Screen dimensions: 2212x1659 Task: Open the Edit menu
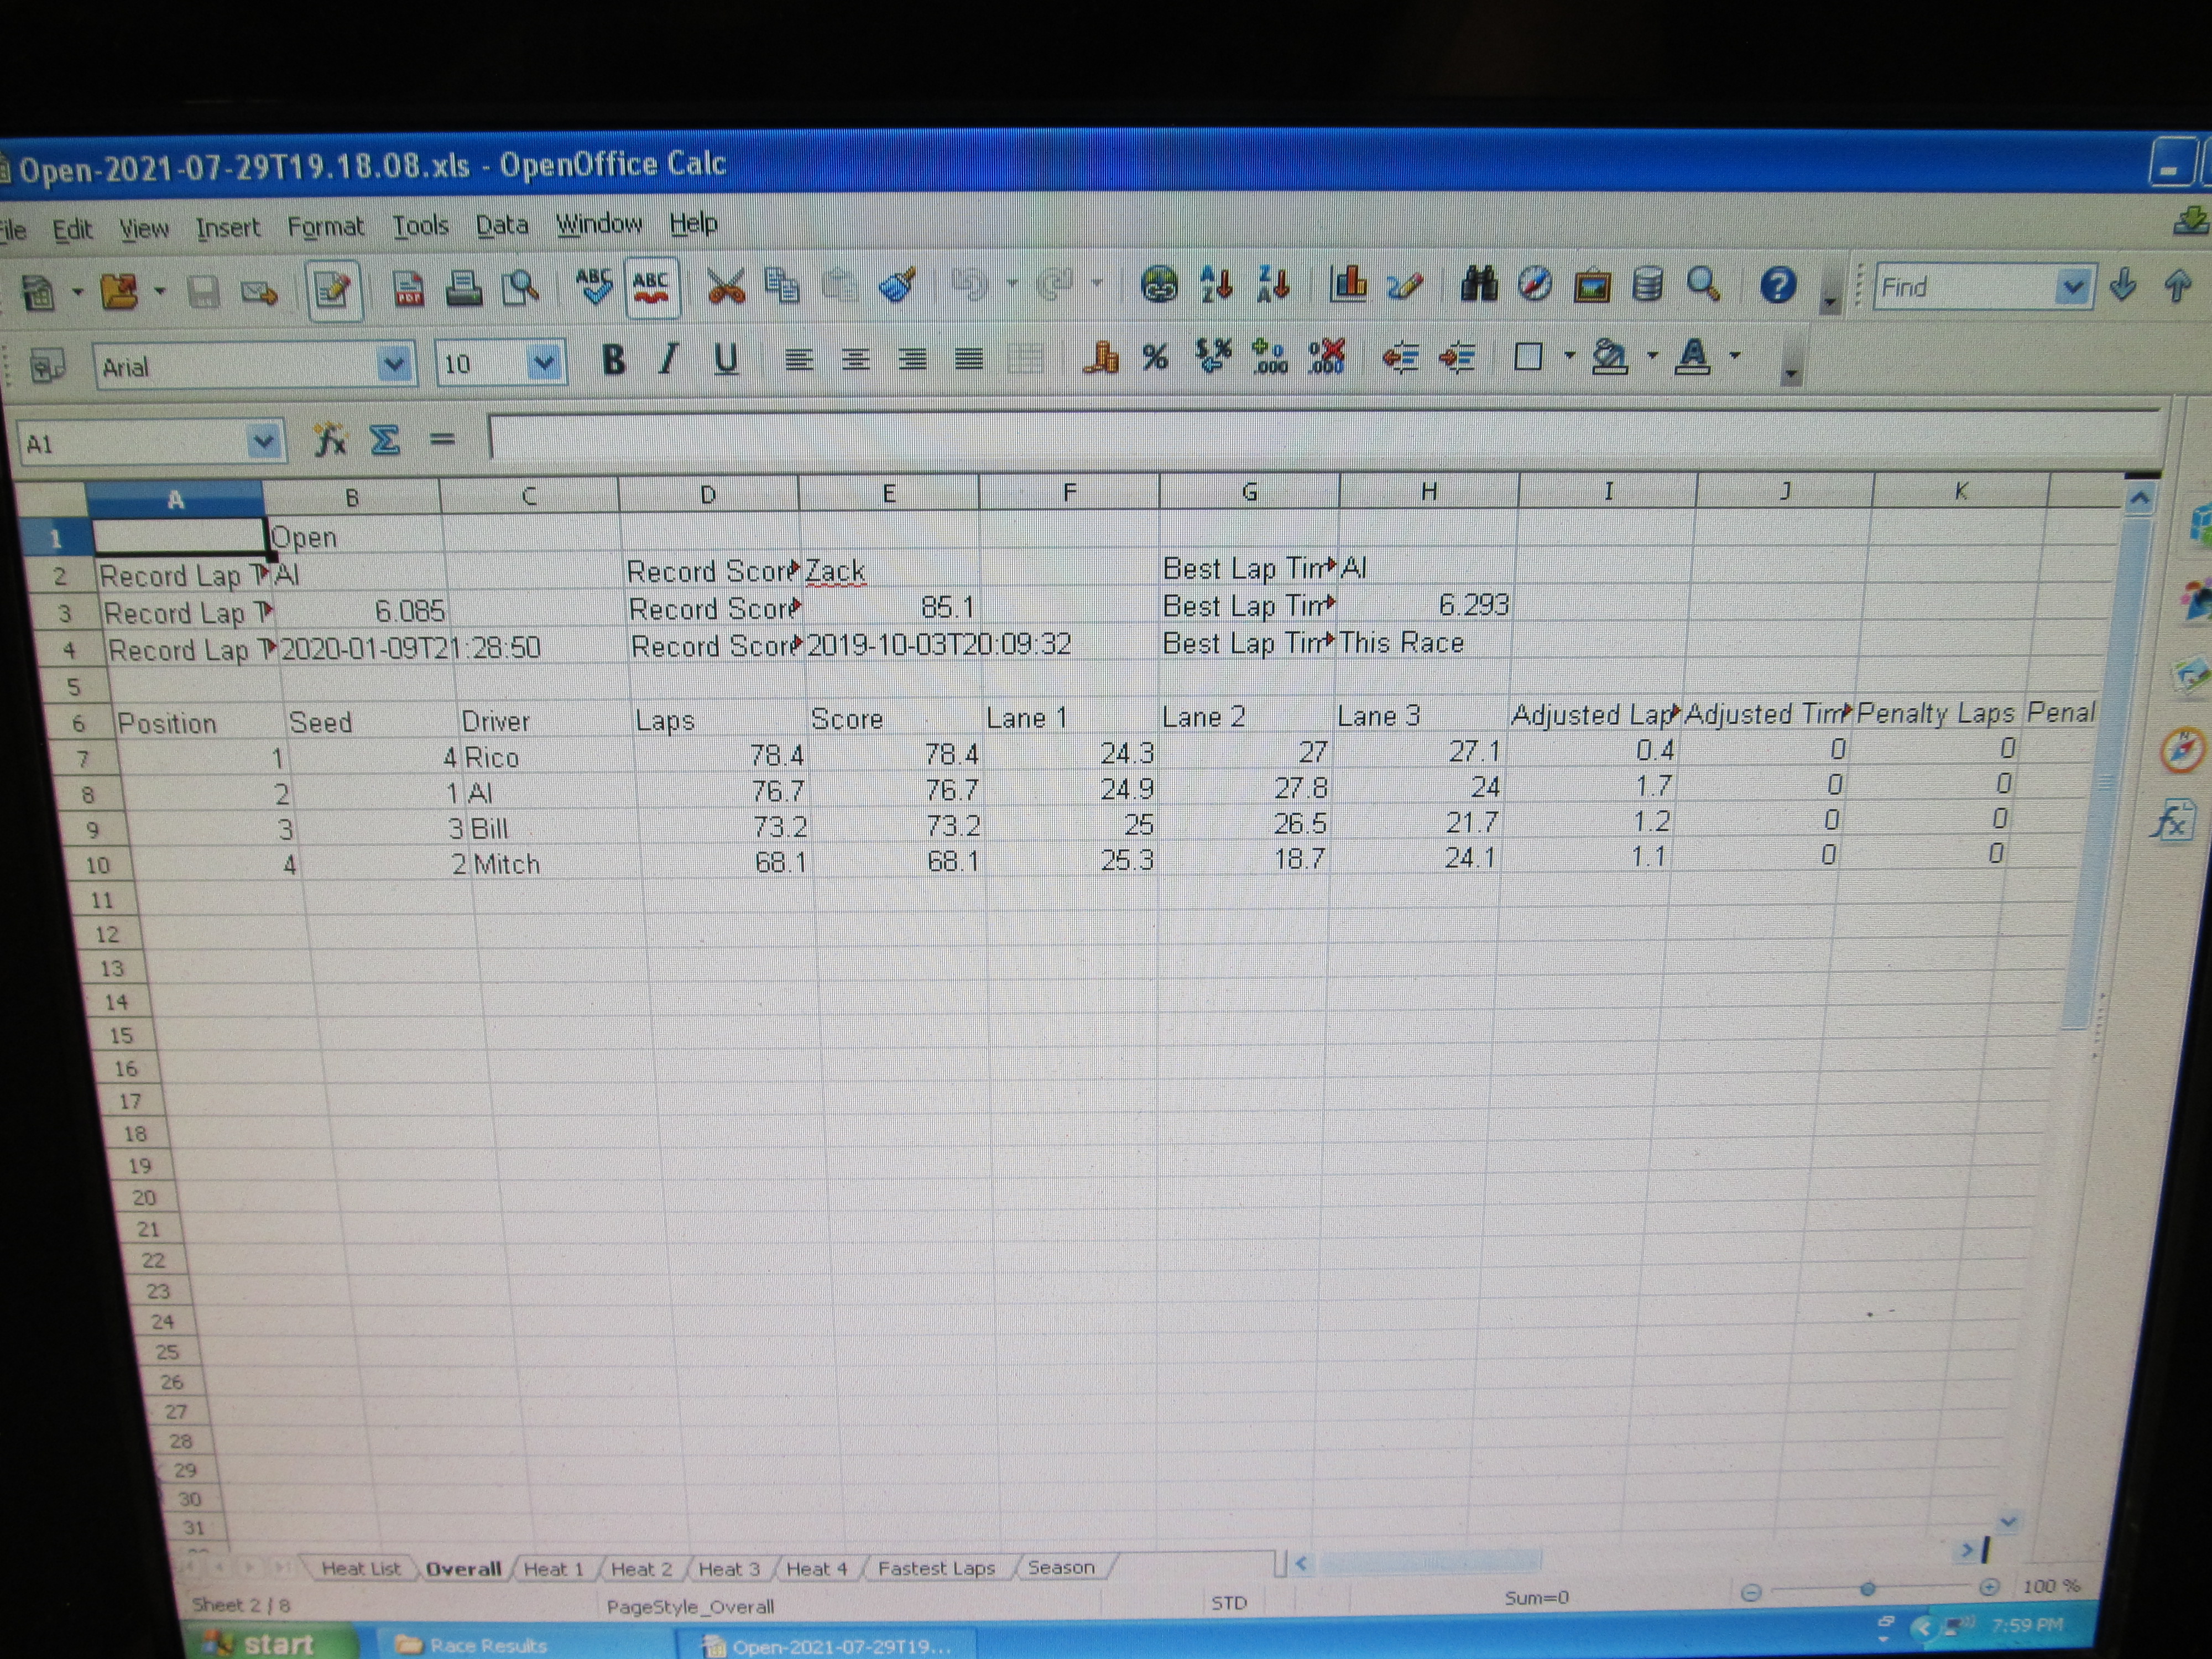[x=72, y=229]
